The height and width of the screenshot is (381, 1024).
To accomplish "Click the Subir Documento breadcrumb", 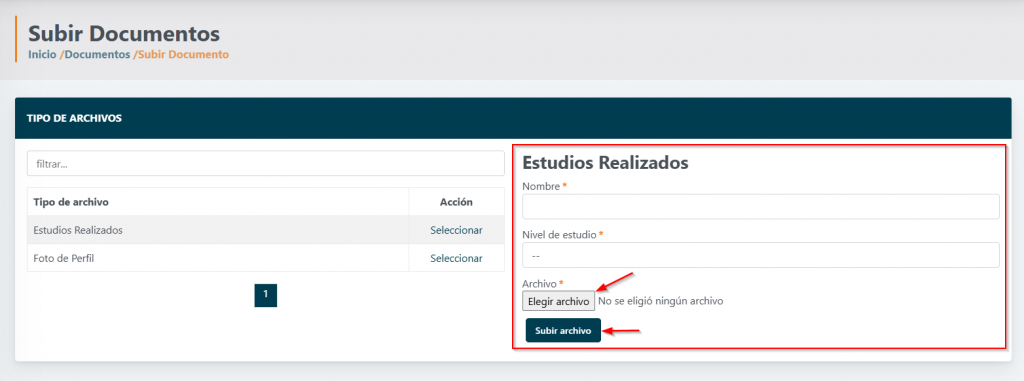I will 184,55.
